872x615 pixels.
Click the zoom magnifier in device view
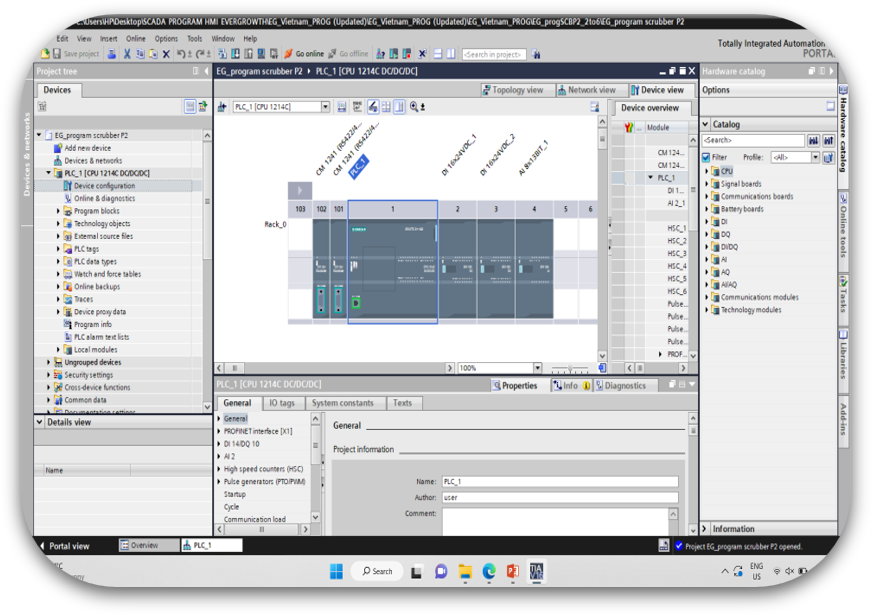(414, 106)
